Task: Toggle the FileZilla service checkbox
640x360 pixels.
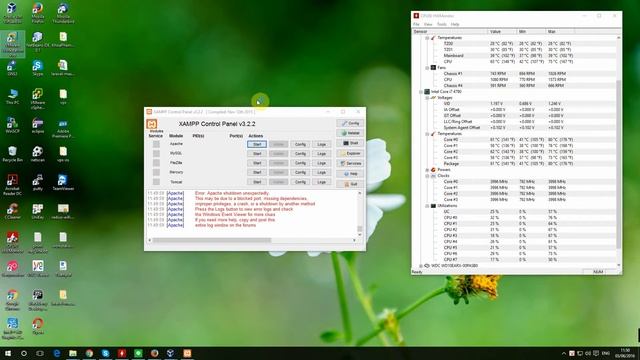Action: [156, 163]
